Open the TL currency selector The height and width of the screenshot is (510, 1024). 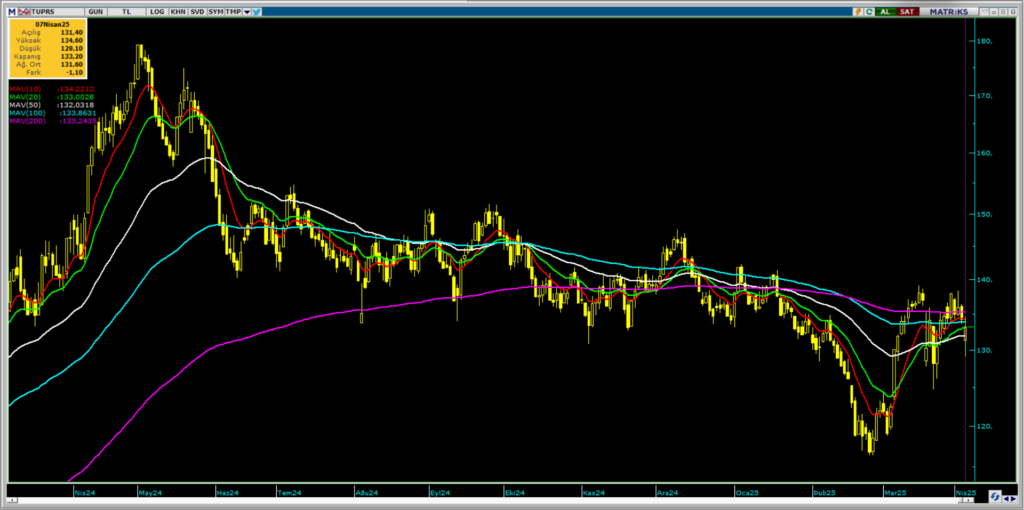[127, 11]
